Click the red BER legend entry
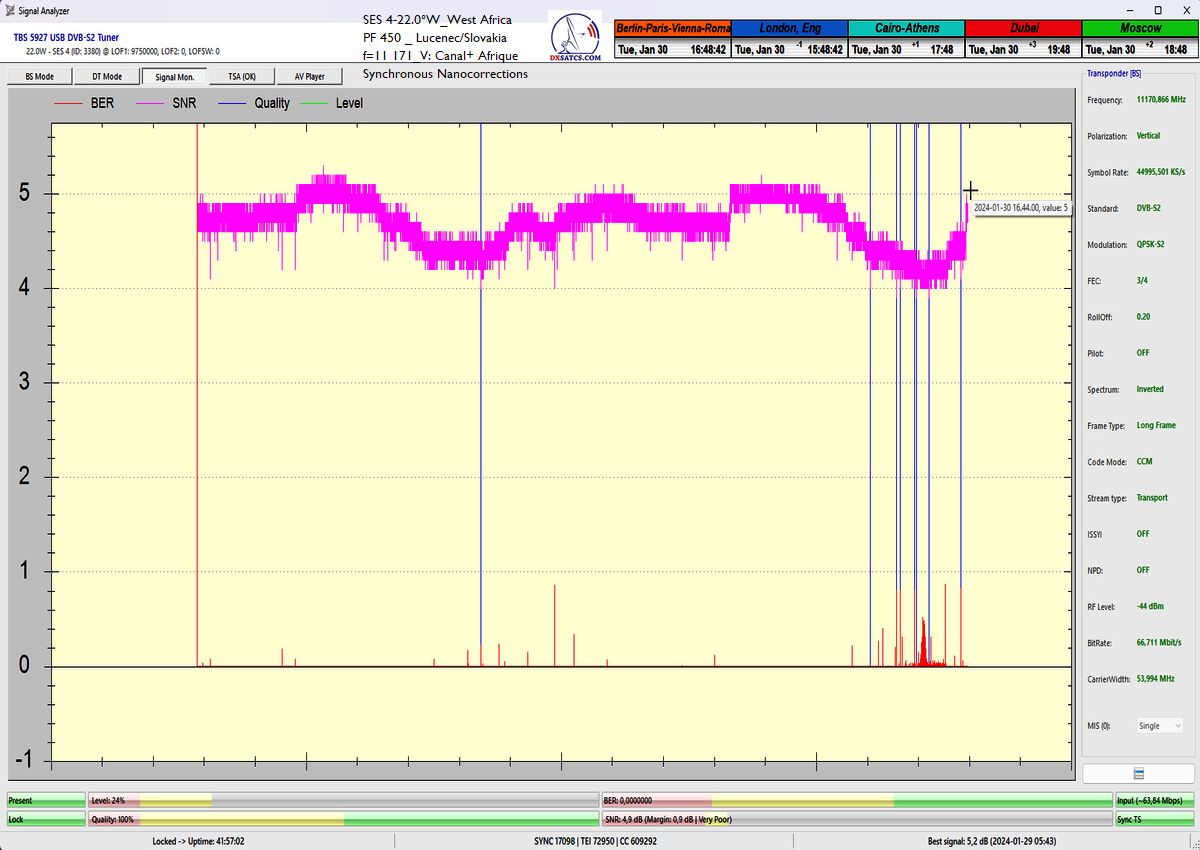 coord(86,103)
